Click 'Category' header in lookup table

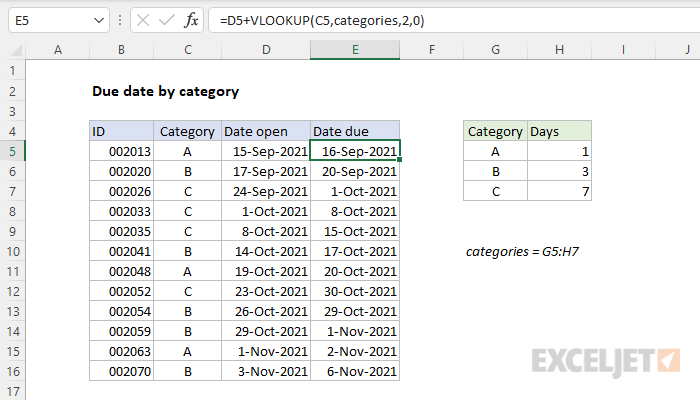pos(495,131)
